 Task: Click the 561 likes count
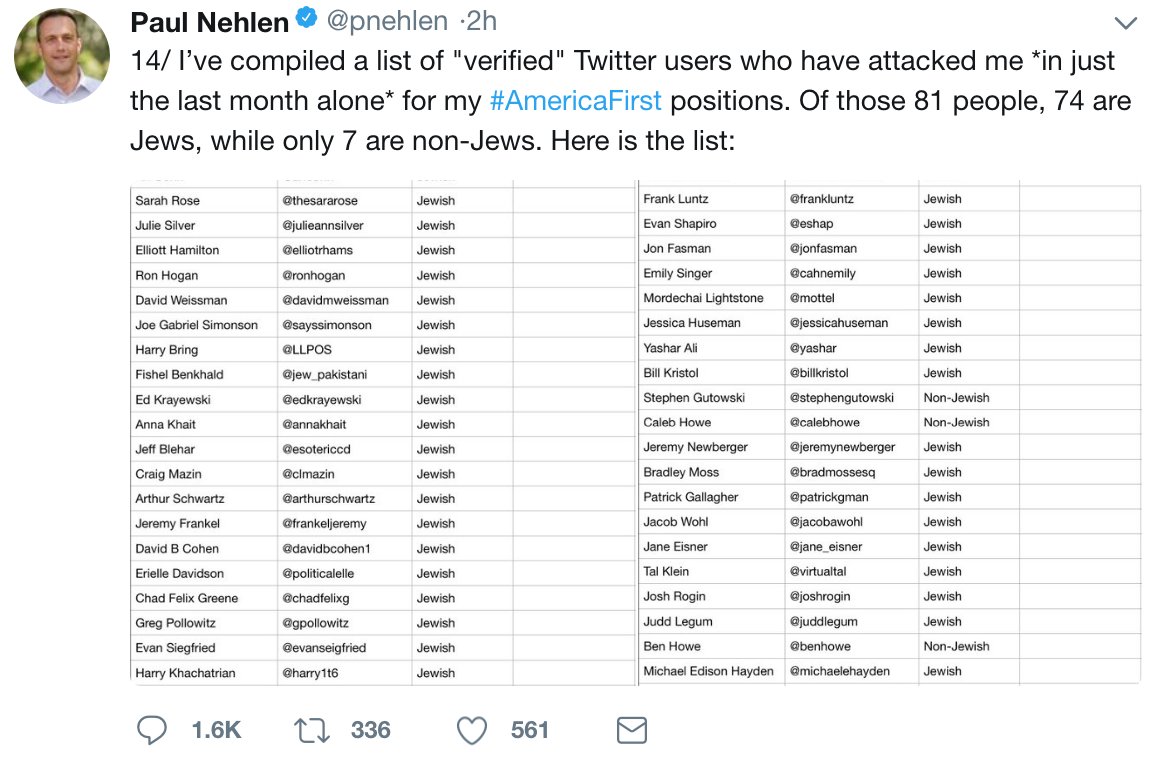point(530,731)
